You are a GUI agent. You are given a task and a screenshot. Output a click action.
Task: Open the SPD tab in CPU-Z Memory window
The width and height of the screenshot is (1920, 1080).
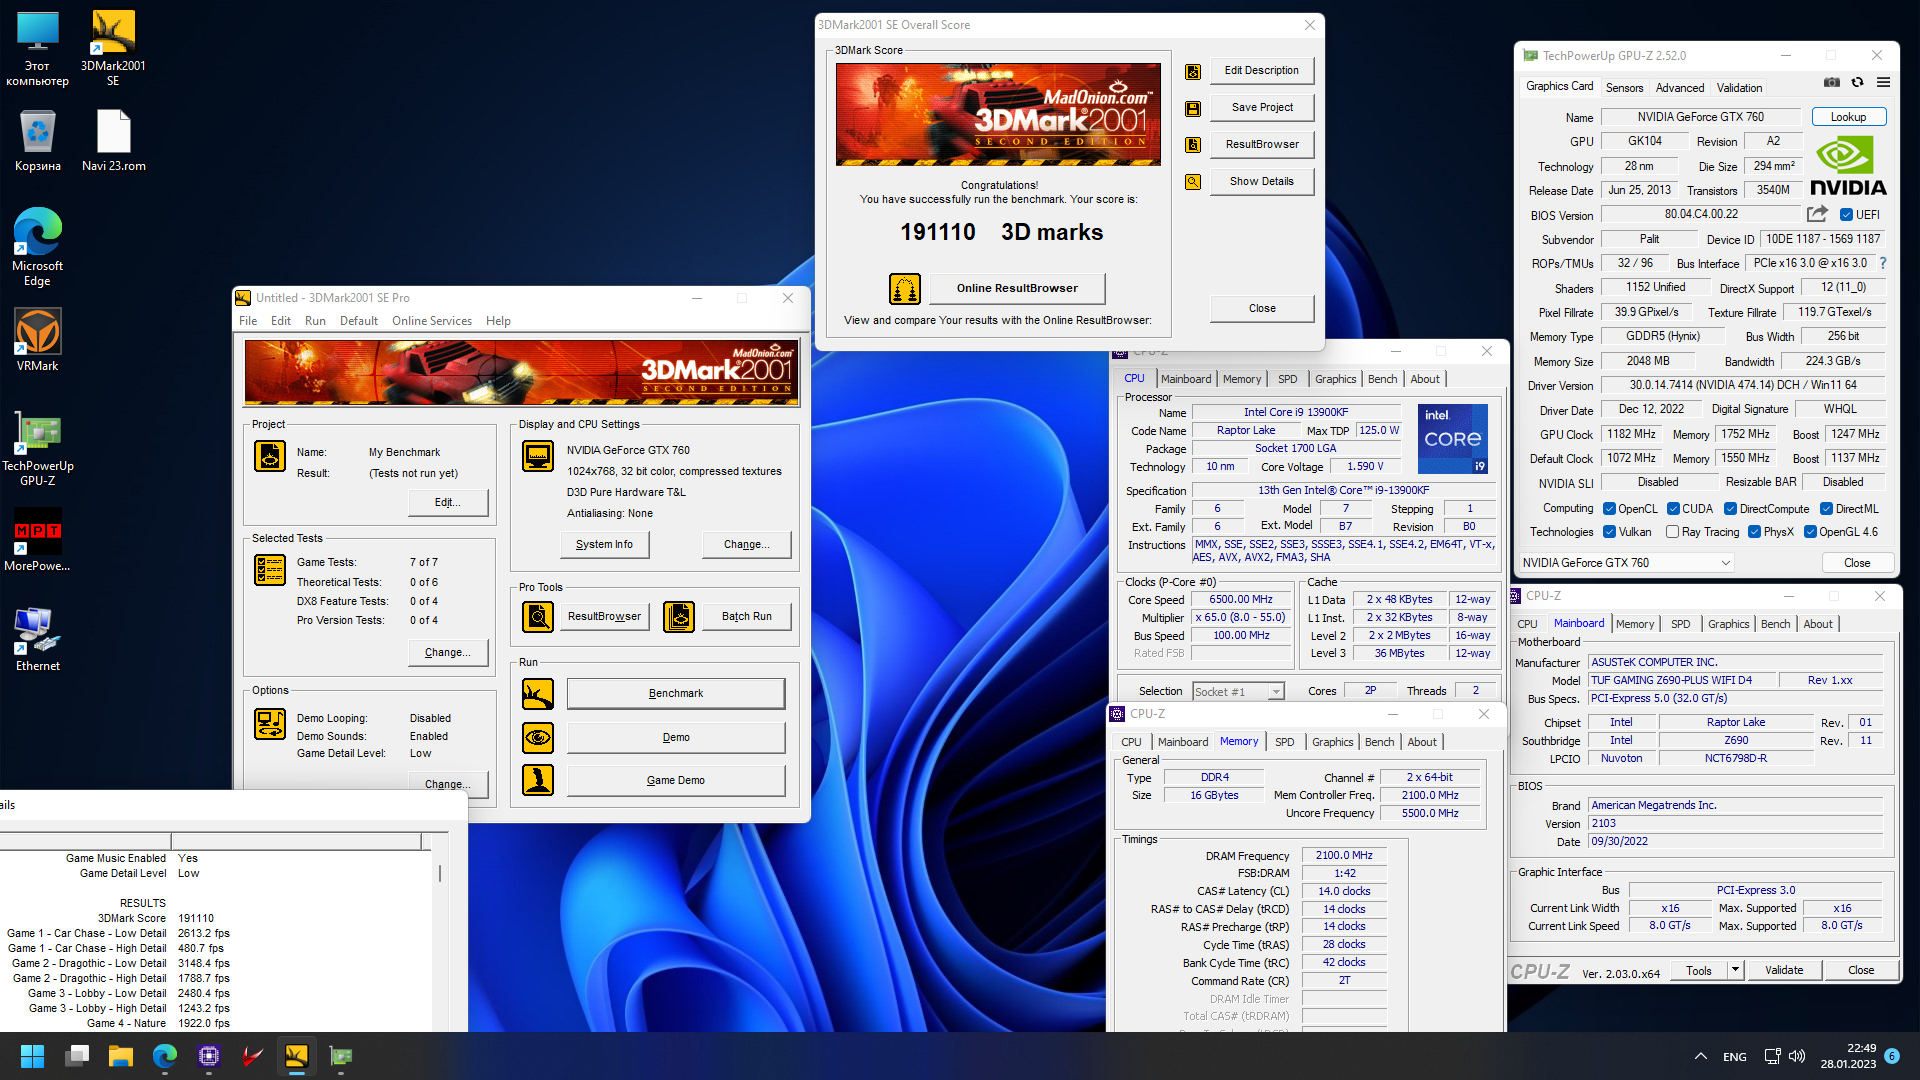(x=1284, y=742)
